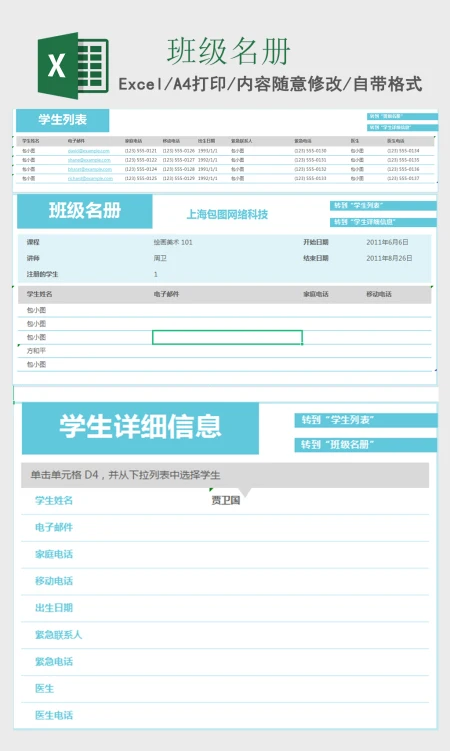Click the 医生 label in the details form
The image size is (450, 751).
coord(44,688)
